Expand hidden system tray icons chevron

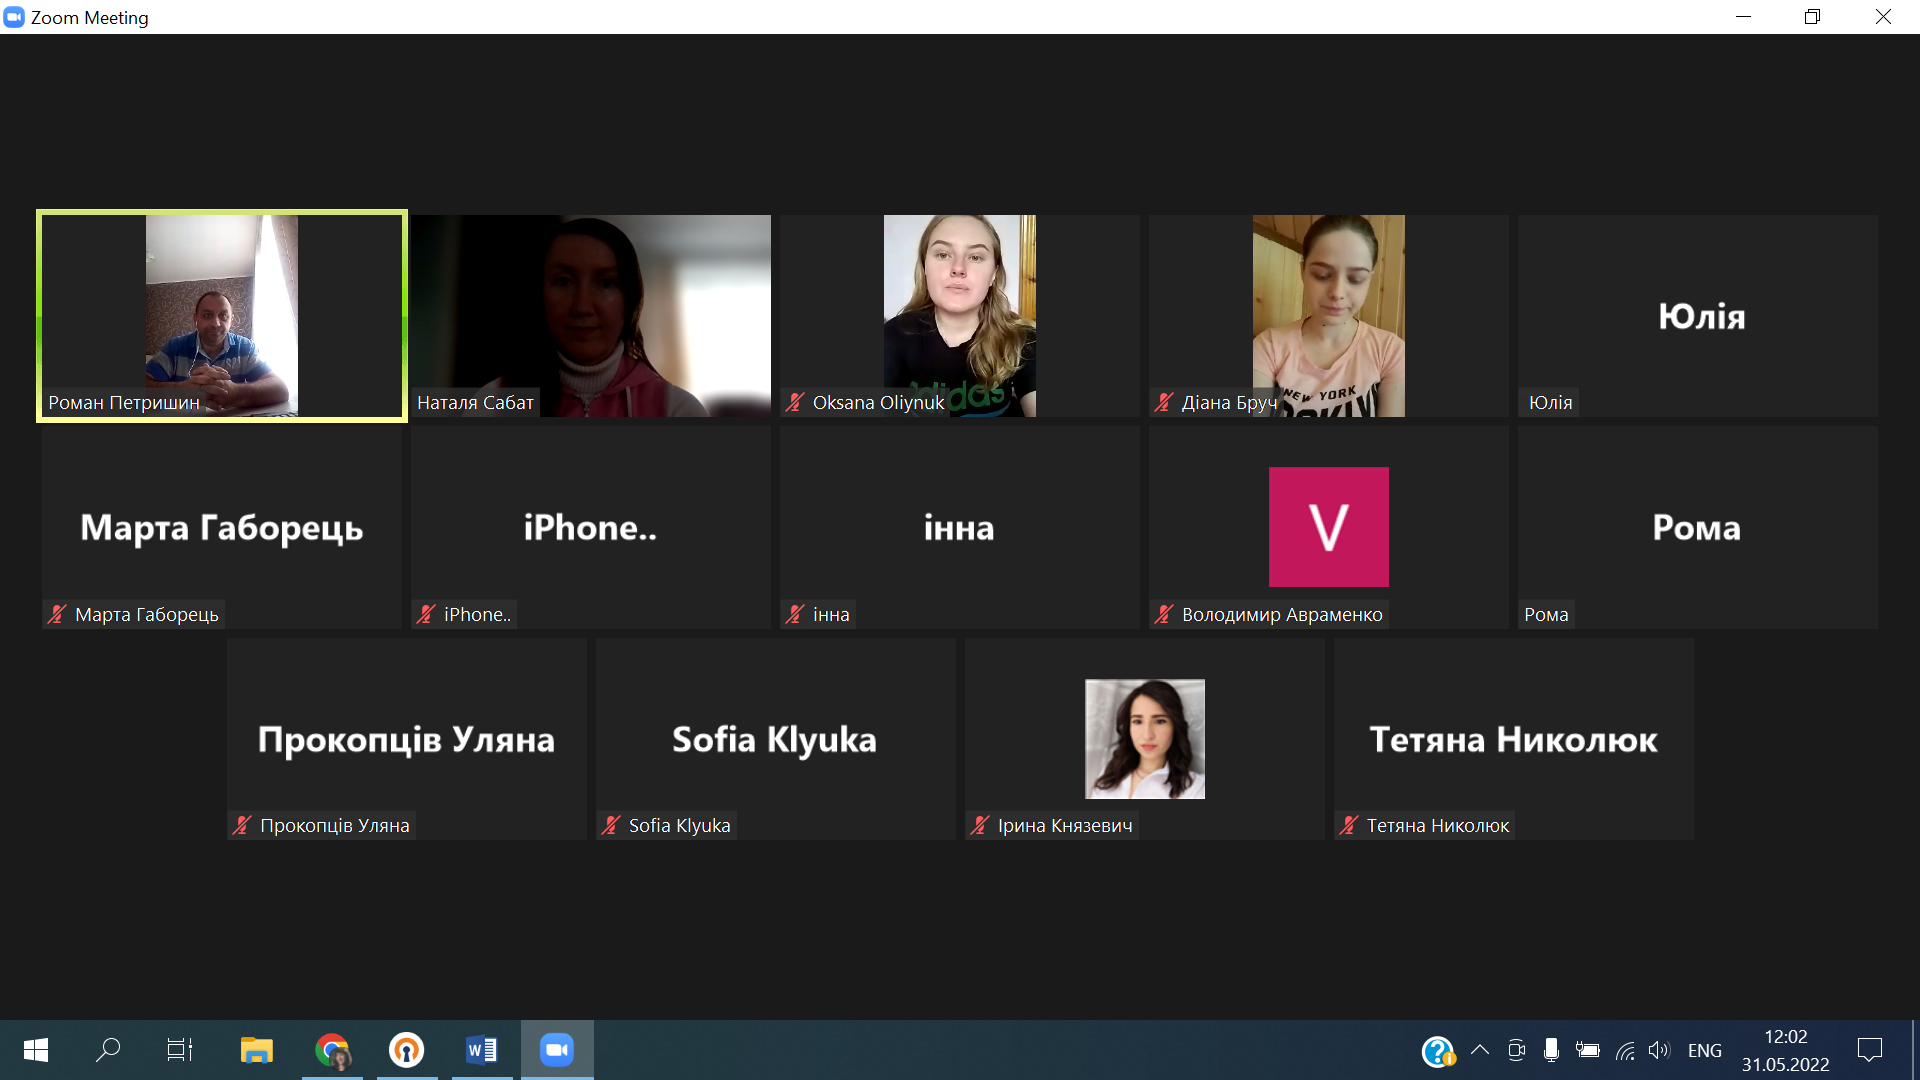click(1480, 1050)
